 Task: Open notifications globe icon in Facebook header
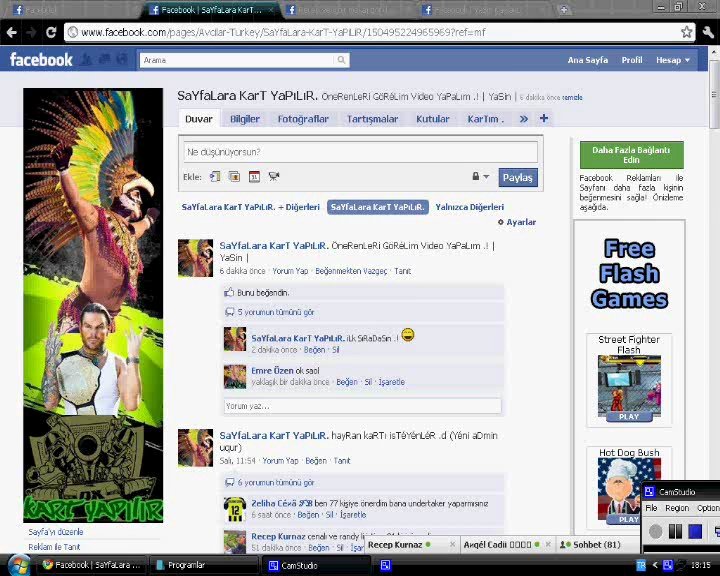122,59
